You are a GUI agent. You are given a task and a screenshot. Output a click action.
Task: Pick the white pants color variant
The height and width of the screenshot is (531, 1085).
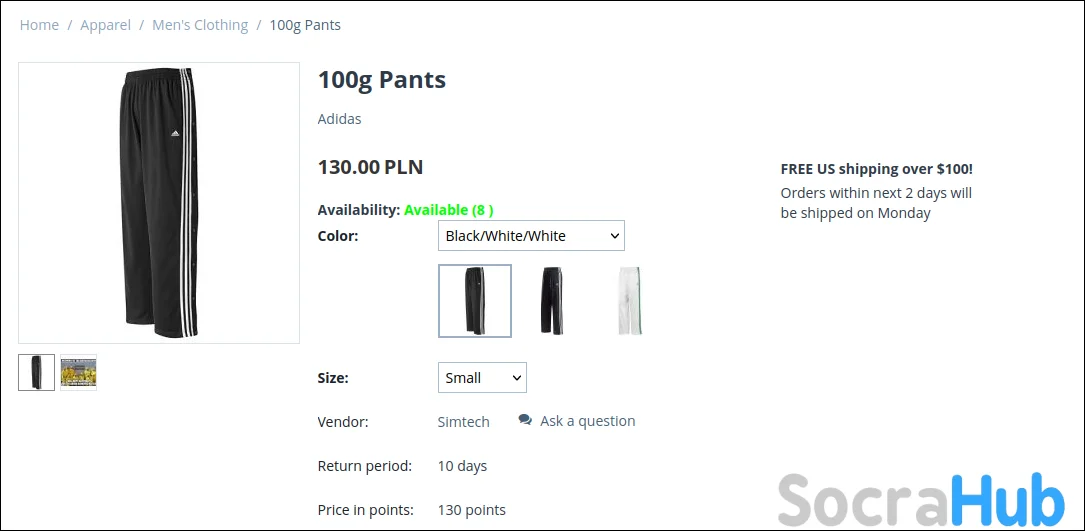629,301
